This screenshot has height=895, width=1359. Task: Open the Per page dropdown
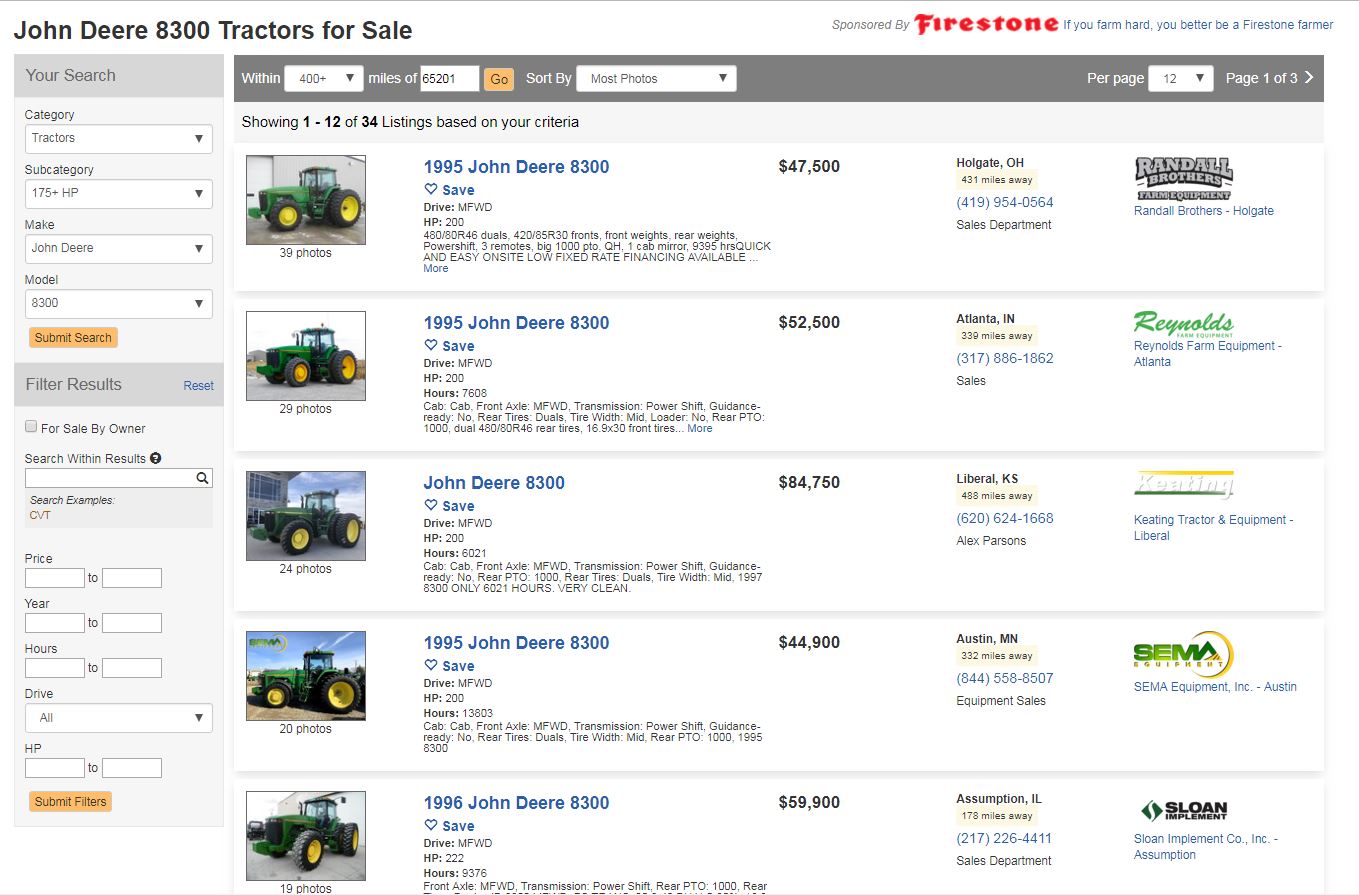pyautogui.click(x=1181, y=78)
